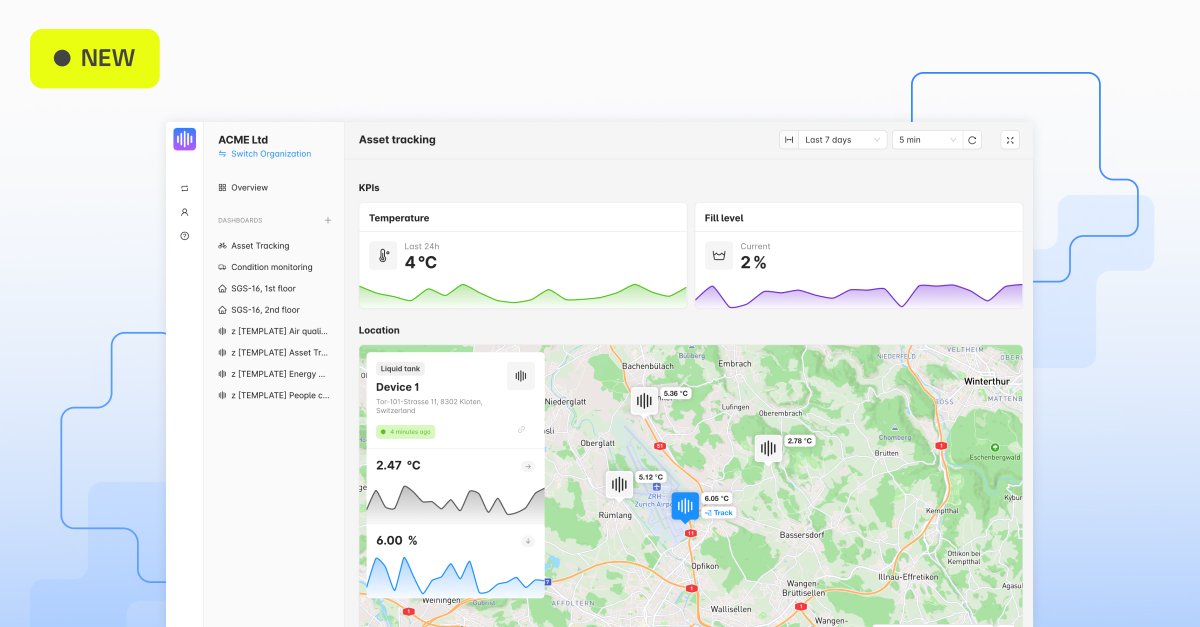Click the link icon in Device 1 card

click(522, 430)
